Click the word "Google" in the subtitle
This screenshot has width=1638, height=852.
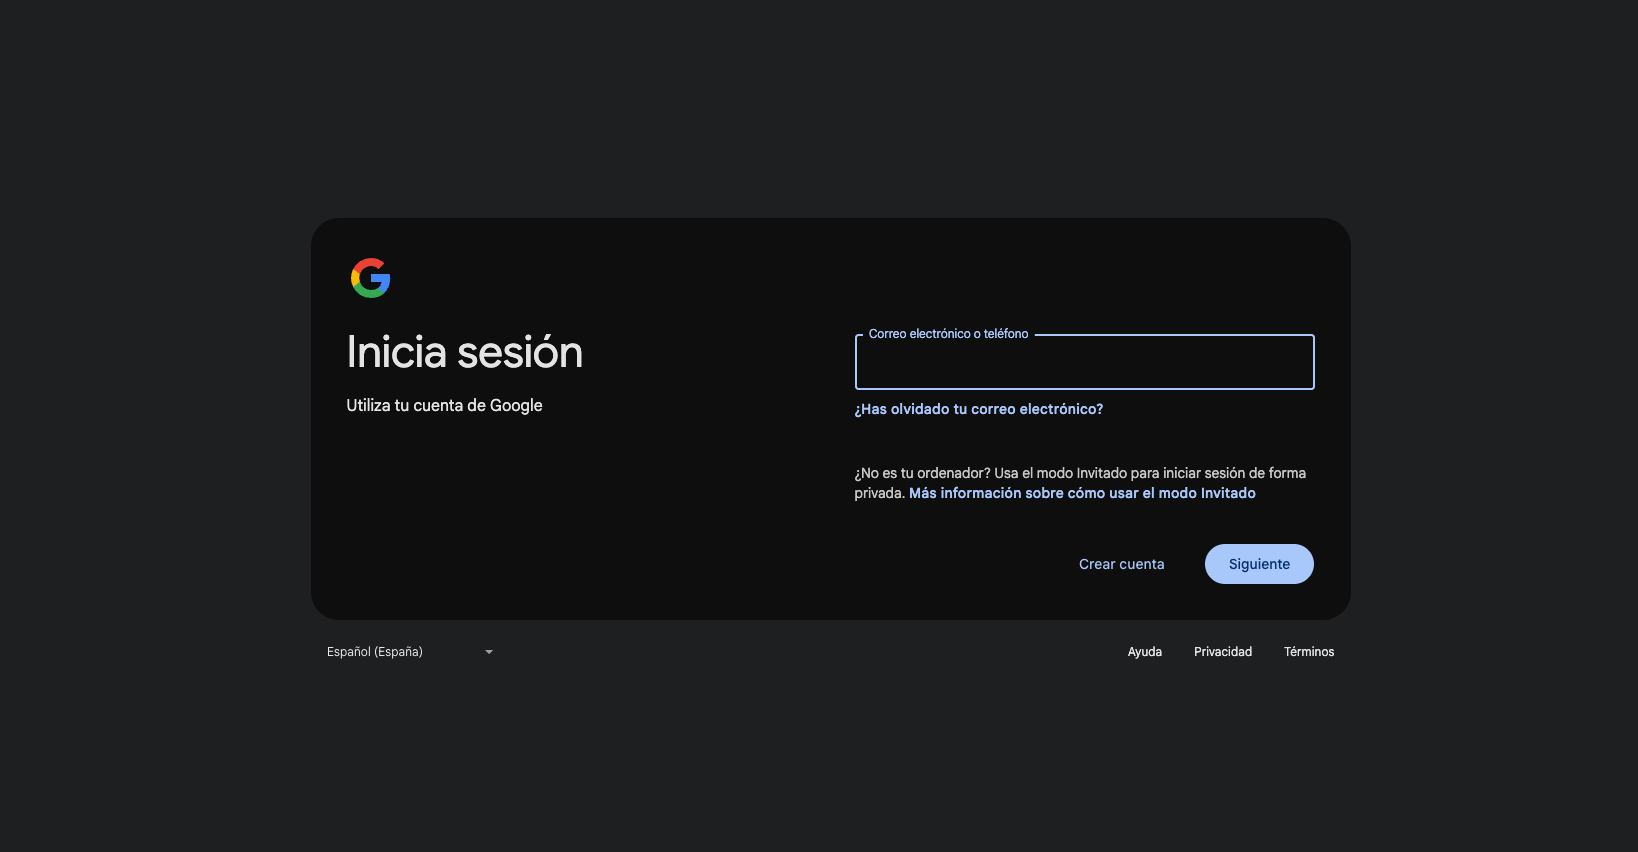(516, 405)
